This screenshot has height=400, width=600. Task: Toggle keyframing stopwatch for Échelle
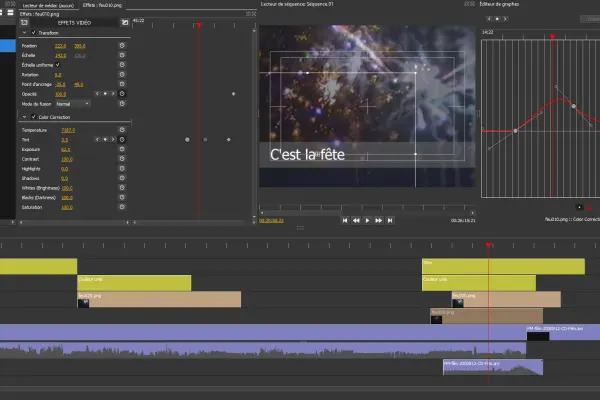[122, 55]
